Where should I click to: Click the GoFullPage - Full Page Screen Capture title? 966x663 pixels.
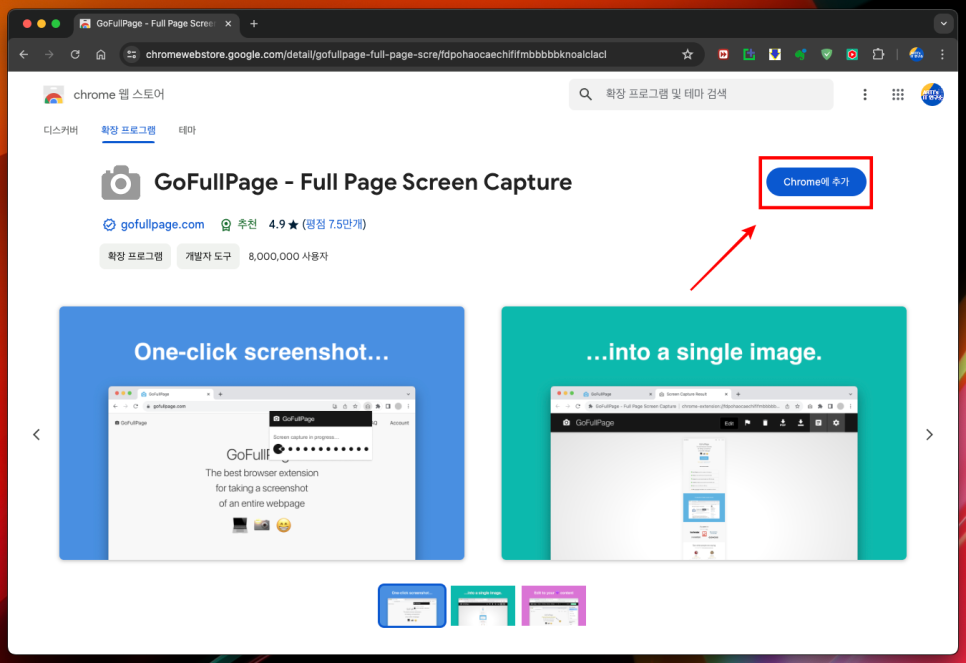pyautogui.click(x=363, y=182)
